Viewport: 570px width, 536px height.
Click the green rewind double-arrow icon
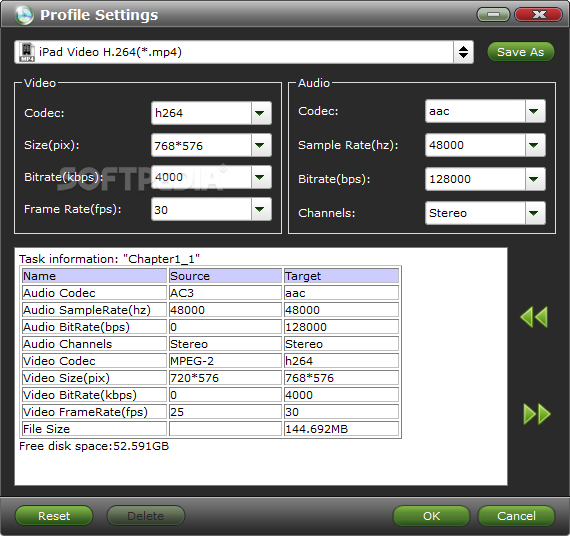pyautogui.click(x=534, y=317)
